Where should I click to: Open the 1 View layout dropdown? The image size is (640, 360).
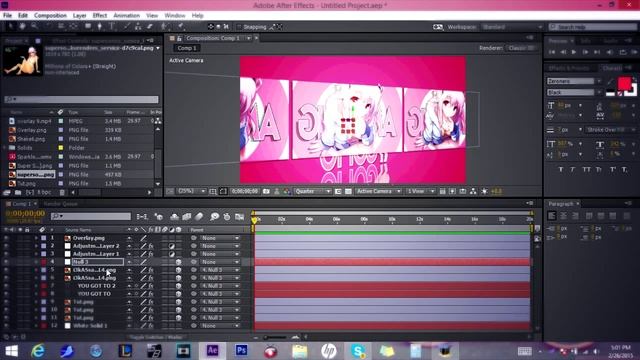[x=421, y=191]
